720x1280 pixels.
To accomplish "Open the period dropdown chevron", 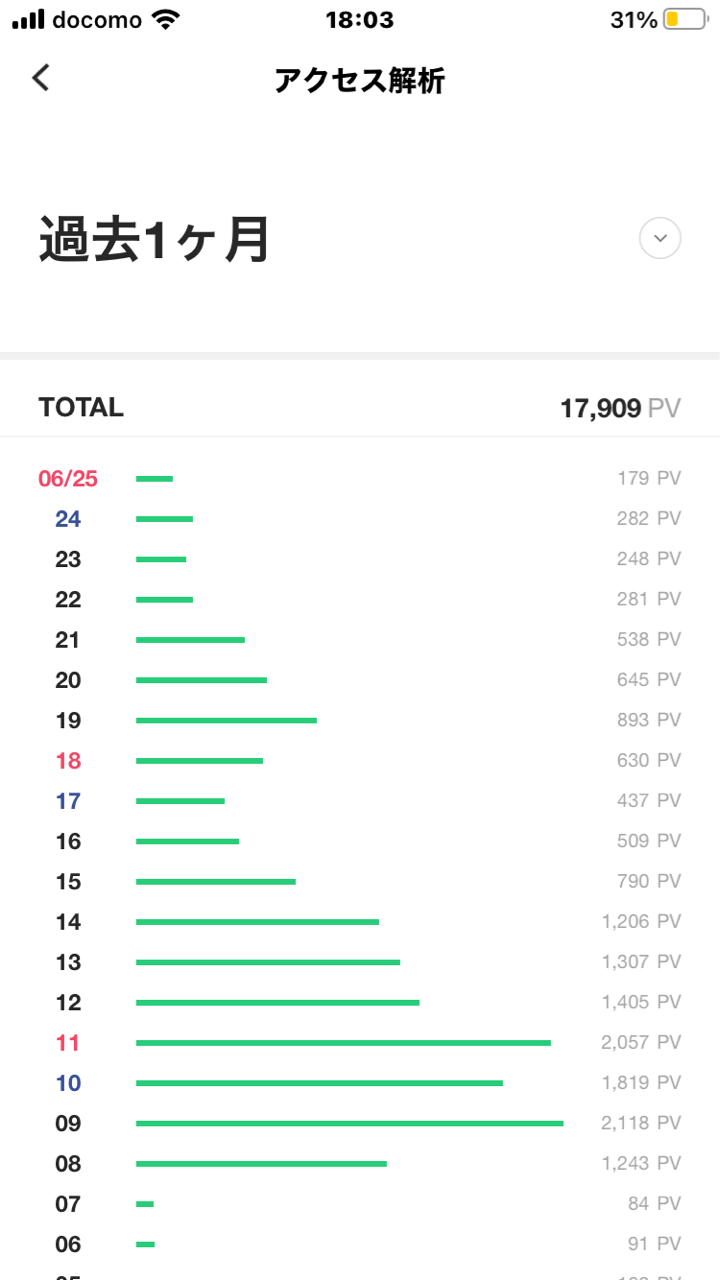I will click(660, 239).
